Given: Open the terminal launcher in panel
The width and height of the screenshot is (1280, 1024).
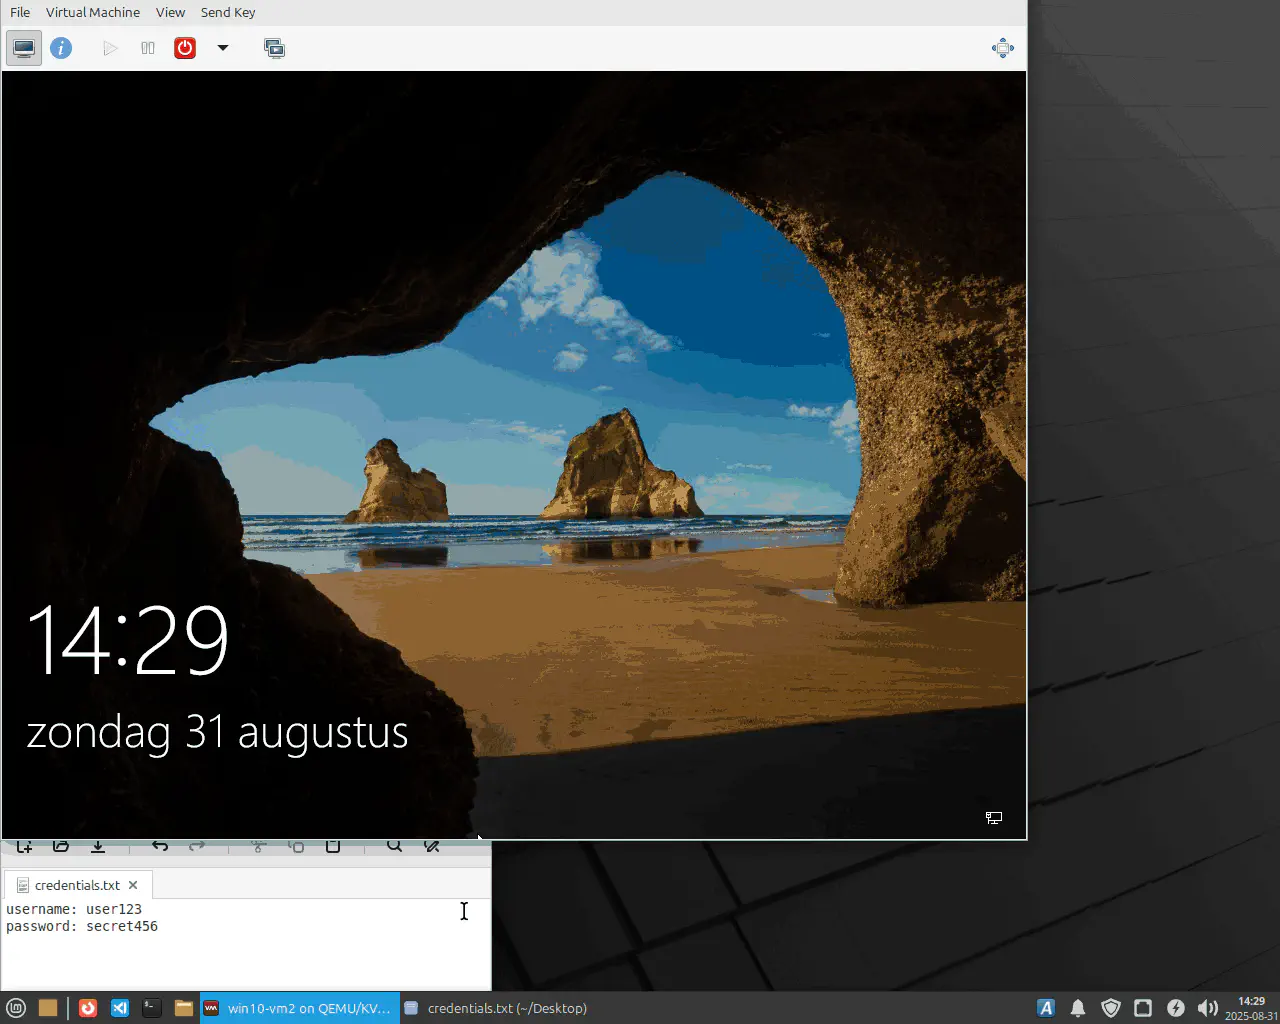Looking at the screenshot, I should (151, 1008).
